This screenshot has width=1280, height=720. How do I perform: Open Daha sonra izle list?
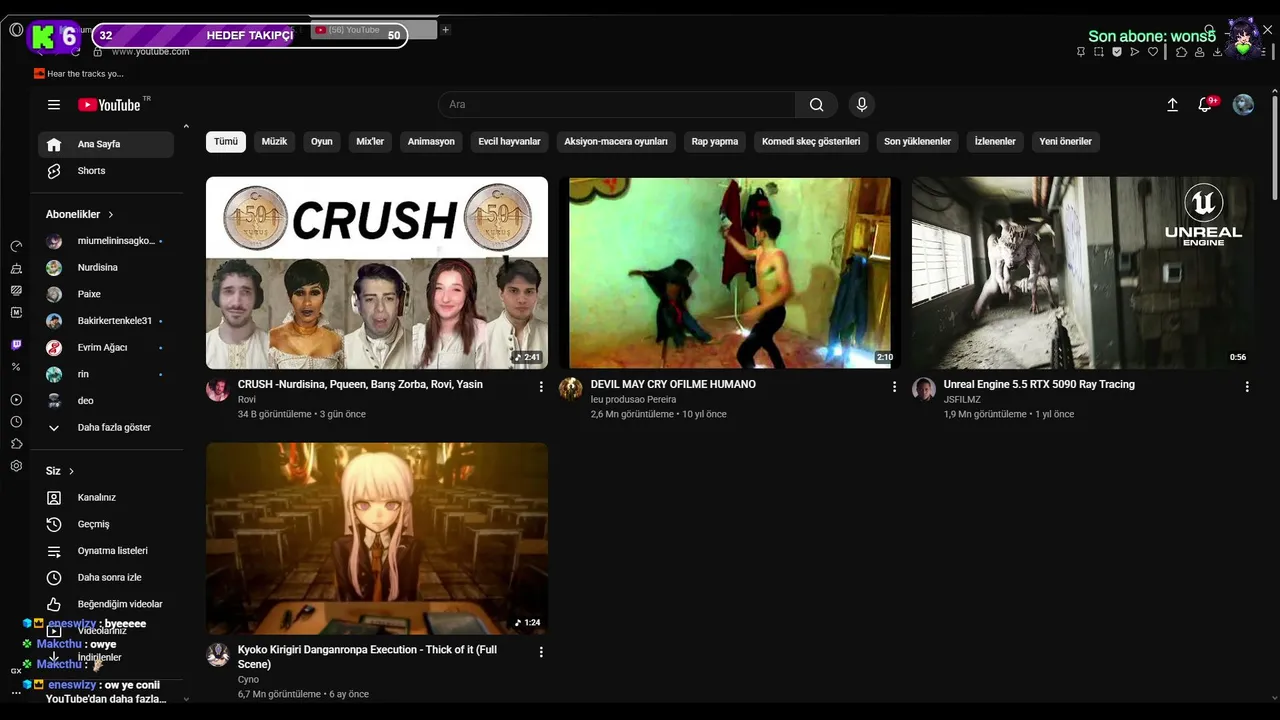(106, 578)
